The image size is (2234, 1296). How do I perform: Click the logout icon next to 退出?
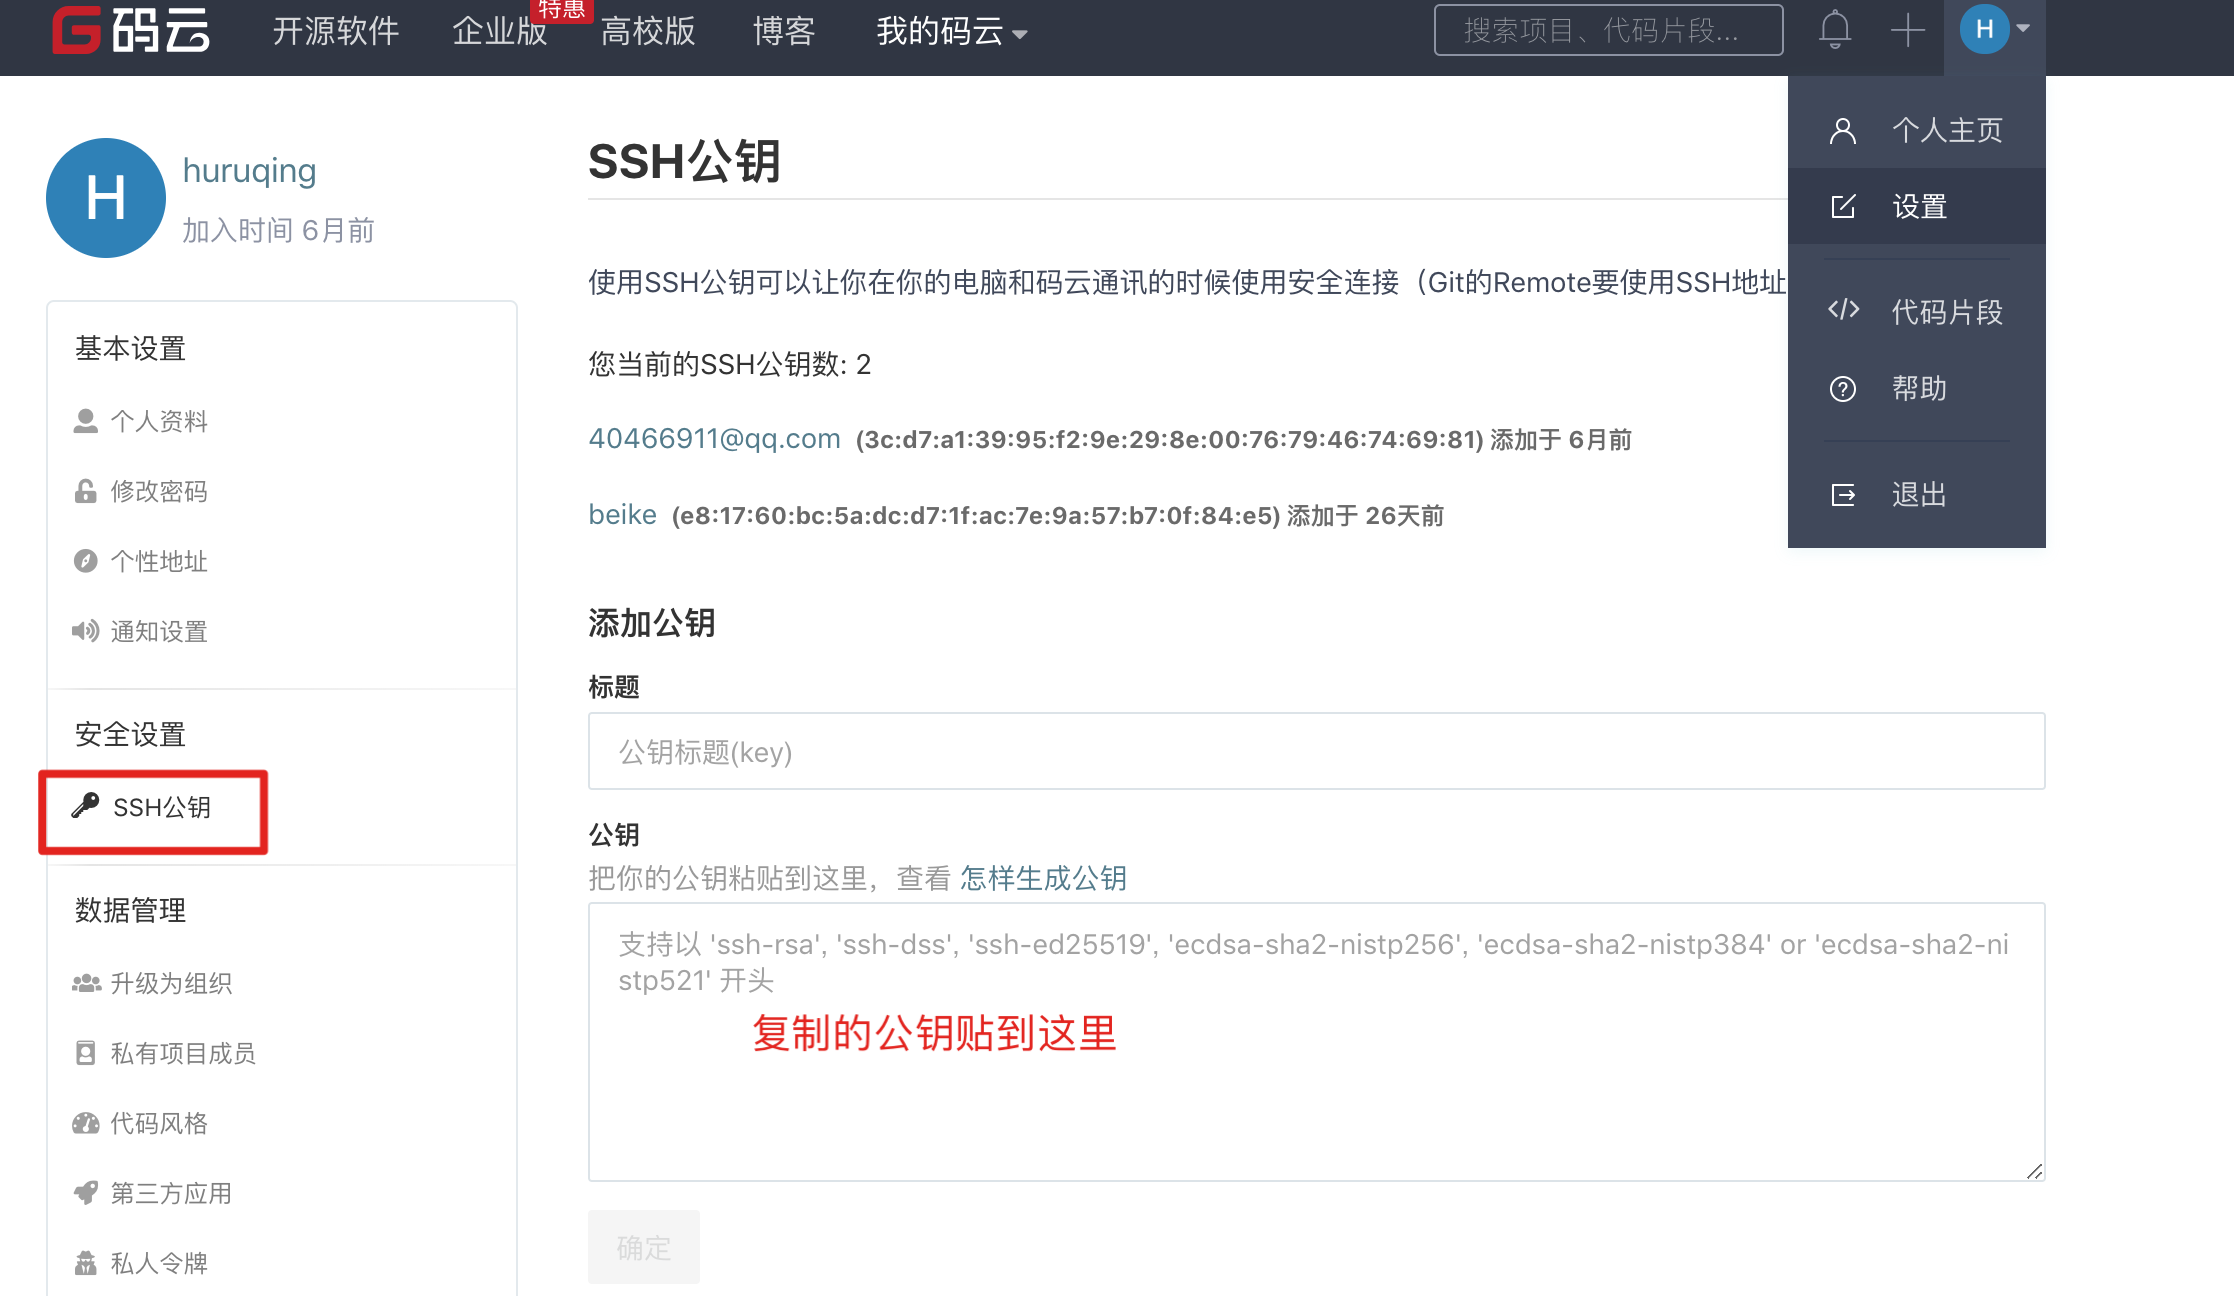click(1843, 495)
